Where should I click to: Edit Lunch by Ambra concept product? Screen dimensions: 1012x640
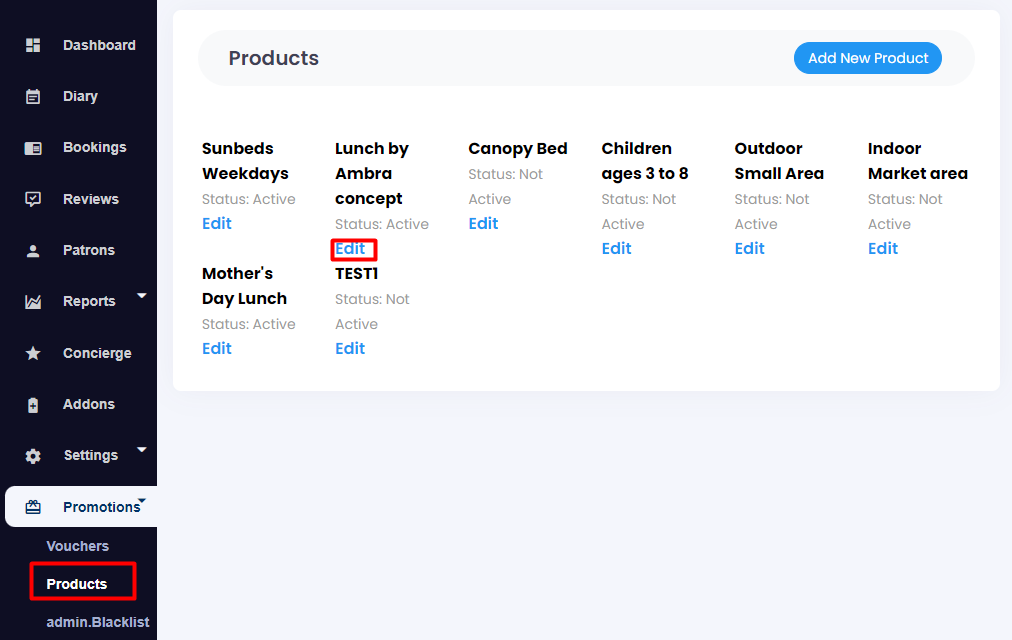350,248
